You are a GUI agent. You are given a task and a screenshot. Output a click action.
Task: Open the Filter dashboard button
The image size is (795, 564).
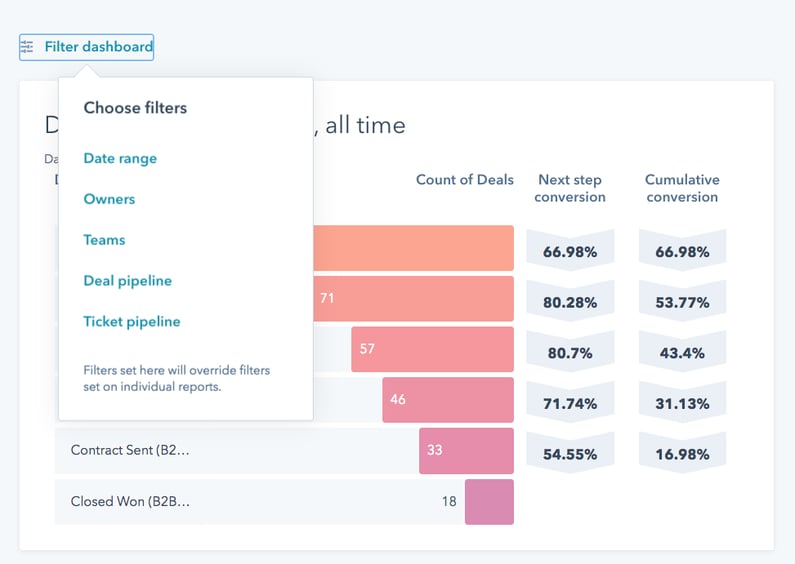click(x=86, y=47)
